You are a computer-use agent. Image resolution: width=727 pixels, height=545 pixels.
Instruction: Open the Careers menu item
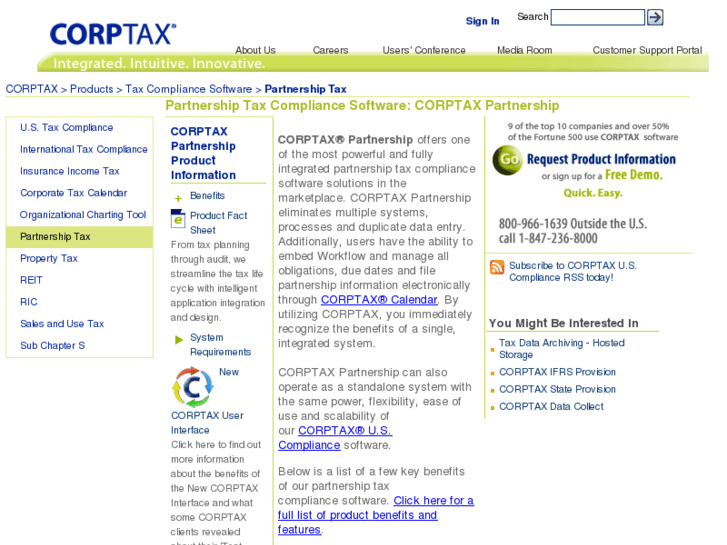[x=330, y=50]
